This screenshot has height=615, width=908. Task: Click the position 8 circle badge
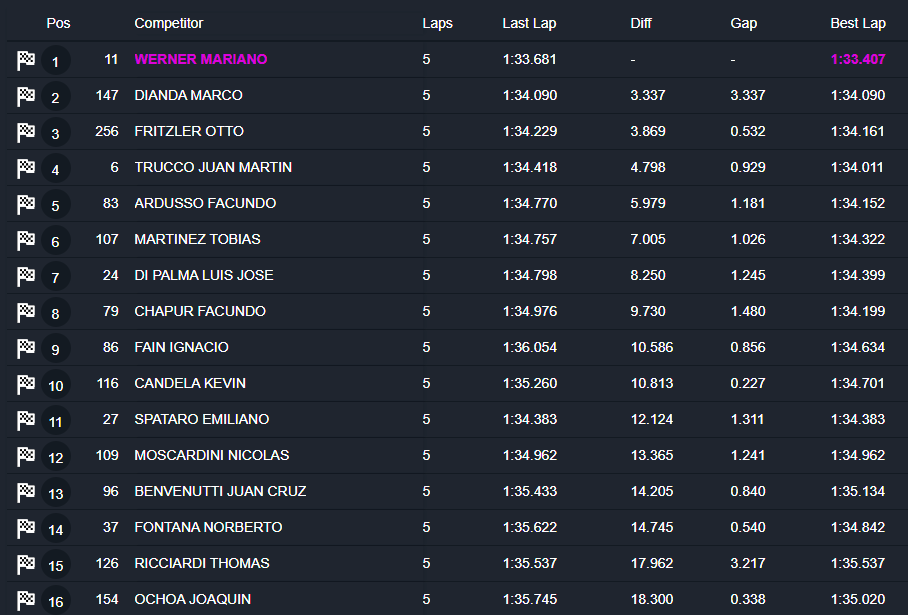click(56, 312)
